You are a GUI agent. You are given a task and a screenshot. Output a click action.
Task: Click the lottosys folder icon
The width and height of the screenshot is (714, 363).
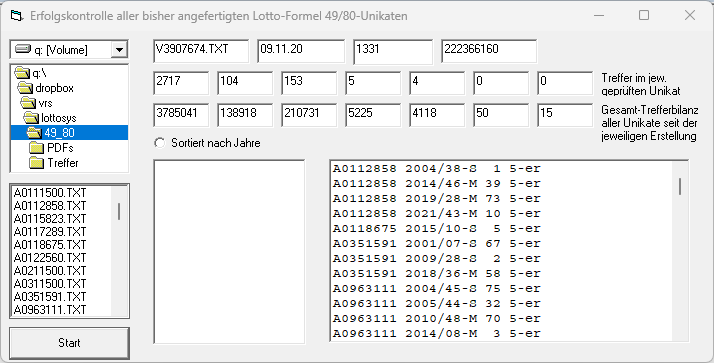(x=31, y=118)
